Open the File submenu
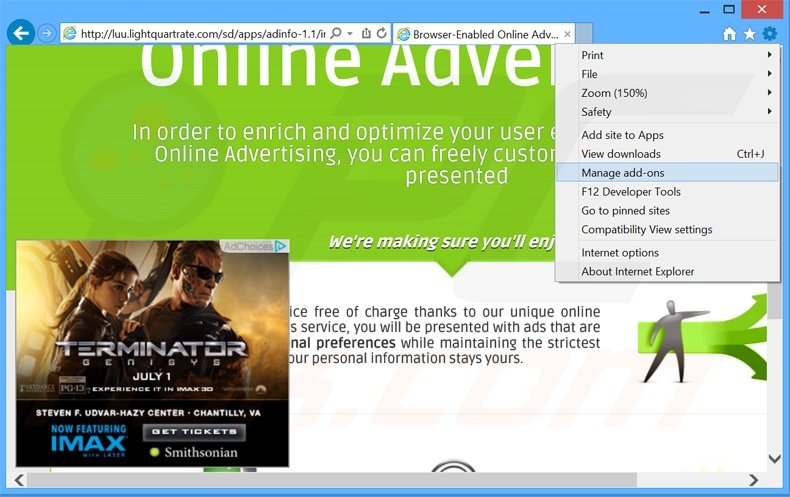The image size is (790, 497). 669,74
